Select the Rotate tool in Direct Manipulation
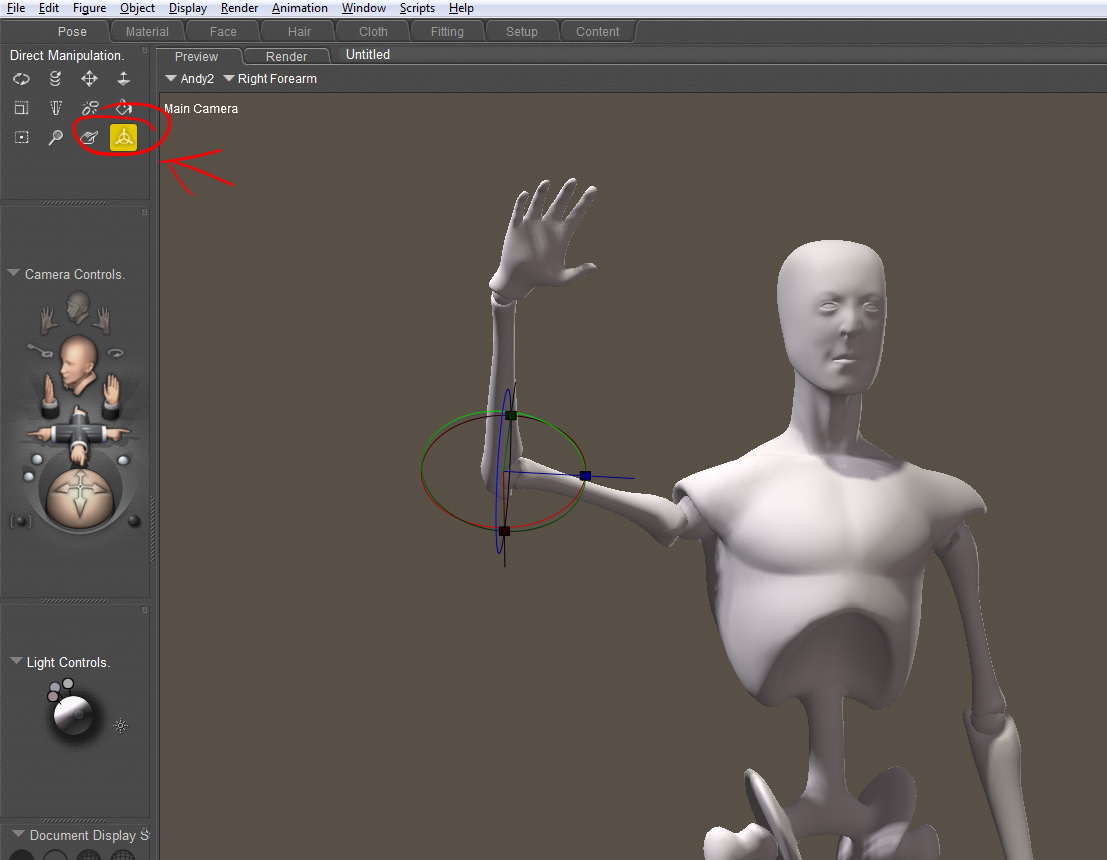The height and width of the screenshot is (860, 1107). pos(21,79)
